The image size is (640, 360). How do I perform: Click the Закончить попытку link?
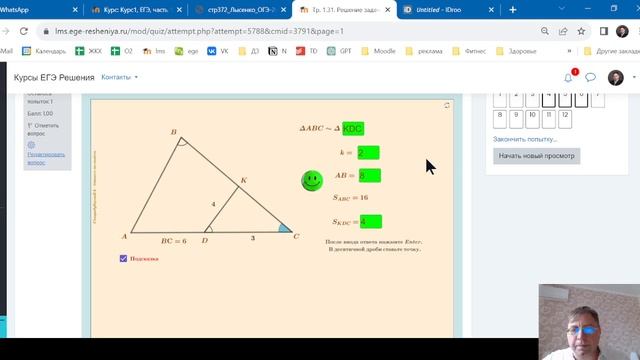525,139
